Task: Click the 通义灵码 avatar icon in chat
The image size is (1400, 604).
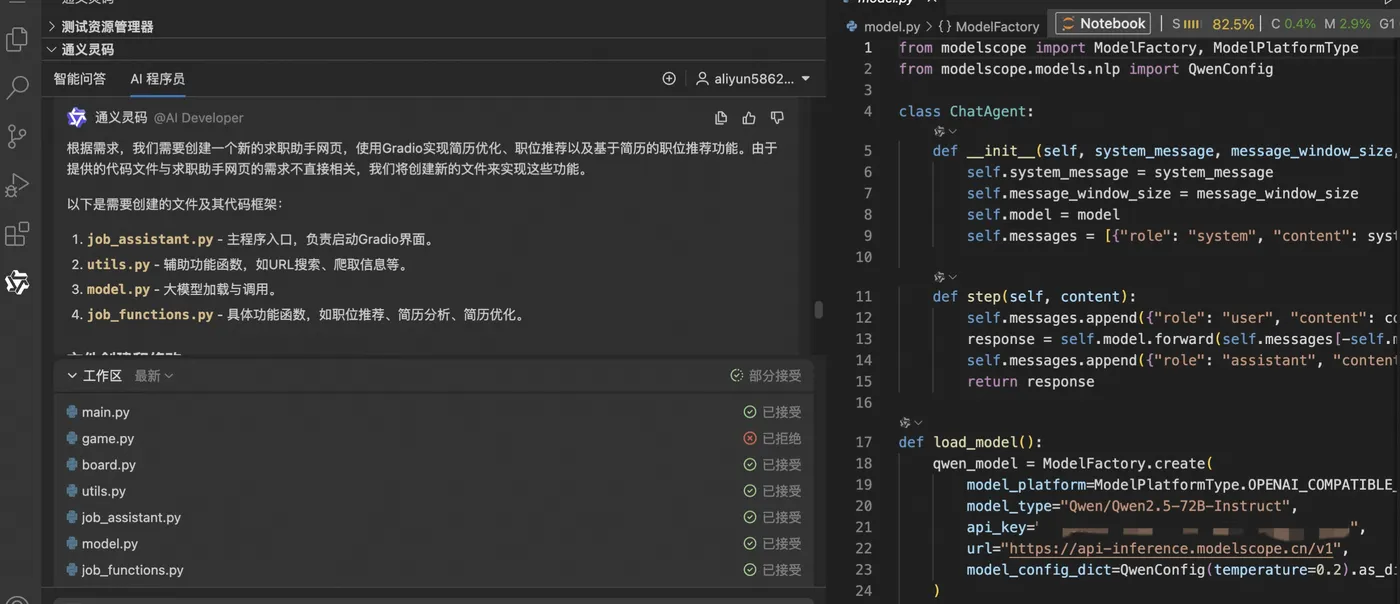Action: click(x=77, y=118)
